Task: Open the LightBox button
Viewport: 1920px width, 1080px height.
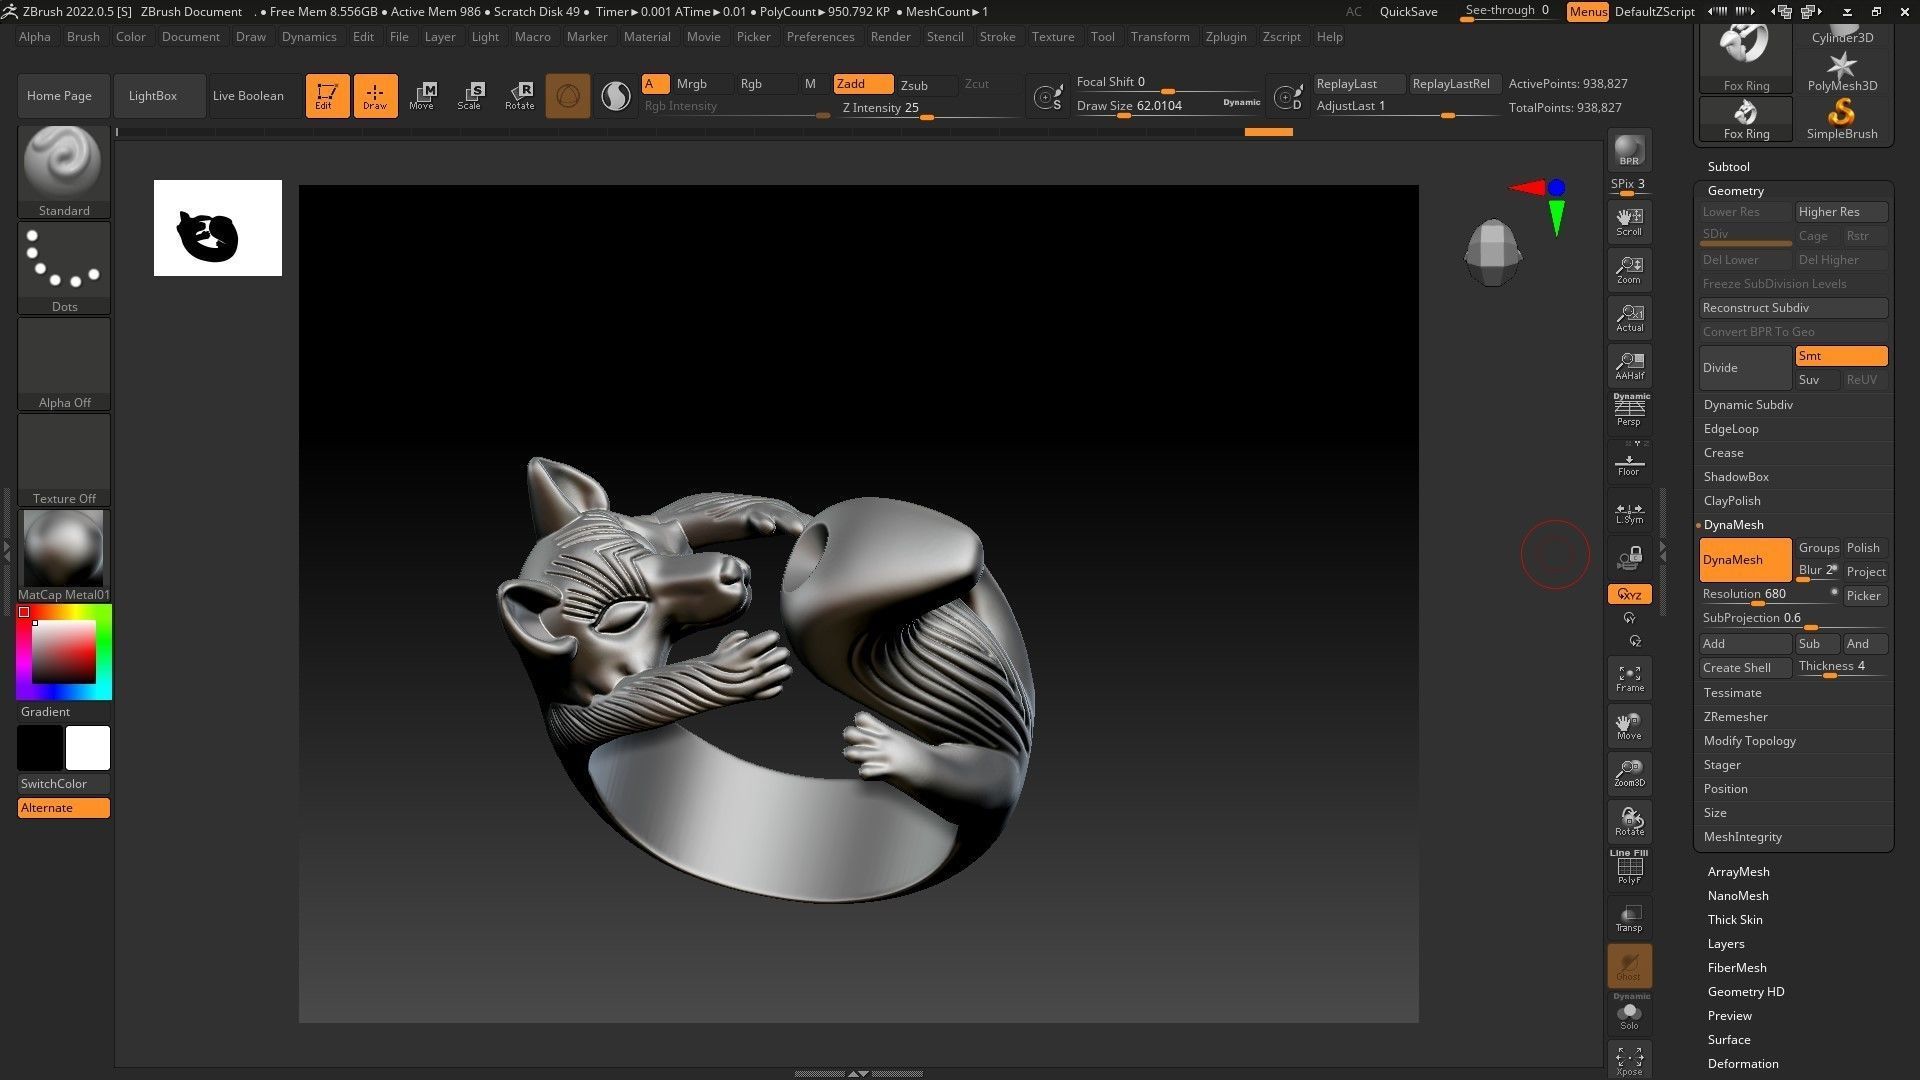Action: click(159, 96)
